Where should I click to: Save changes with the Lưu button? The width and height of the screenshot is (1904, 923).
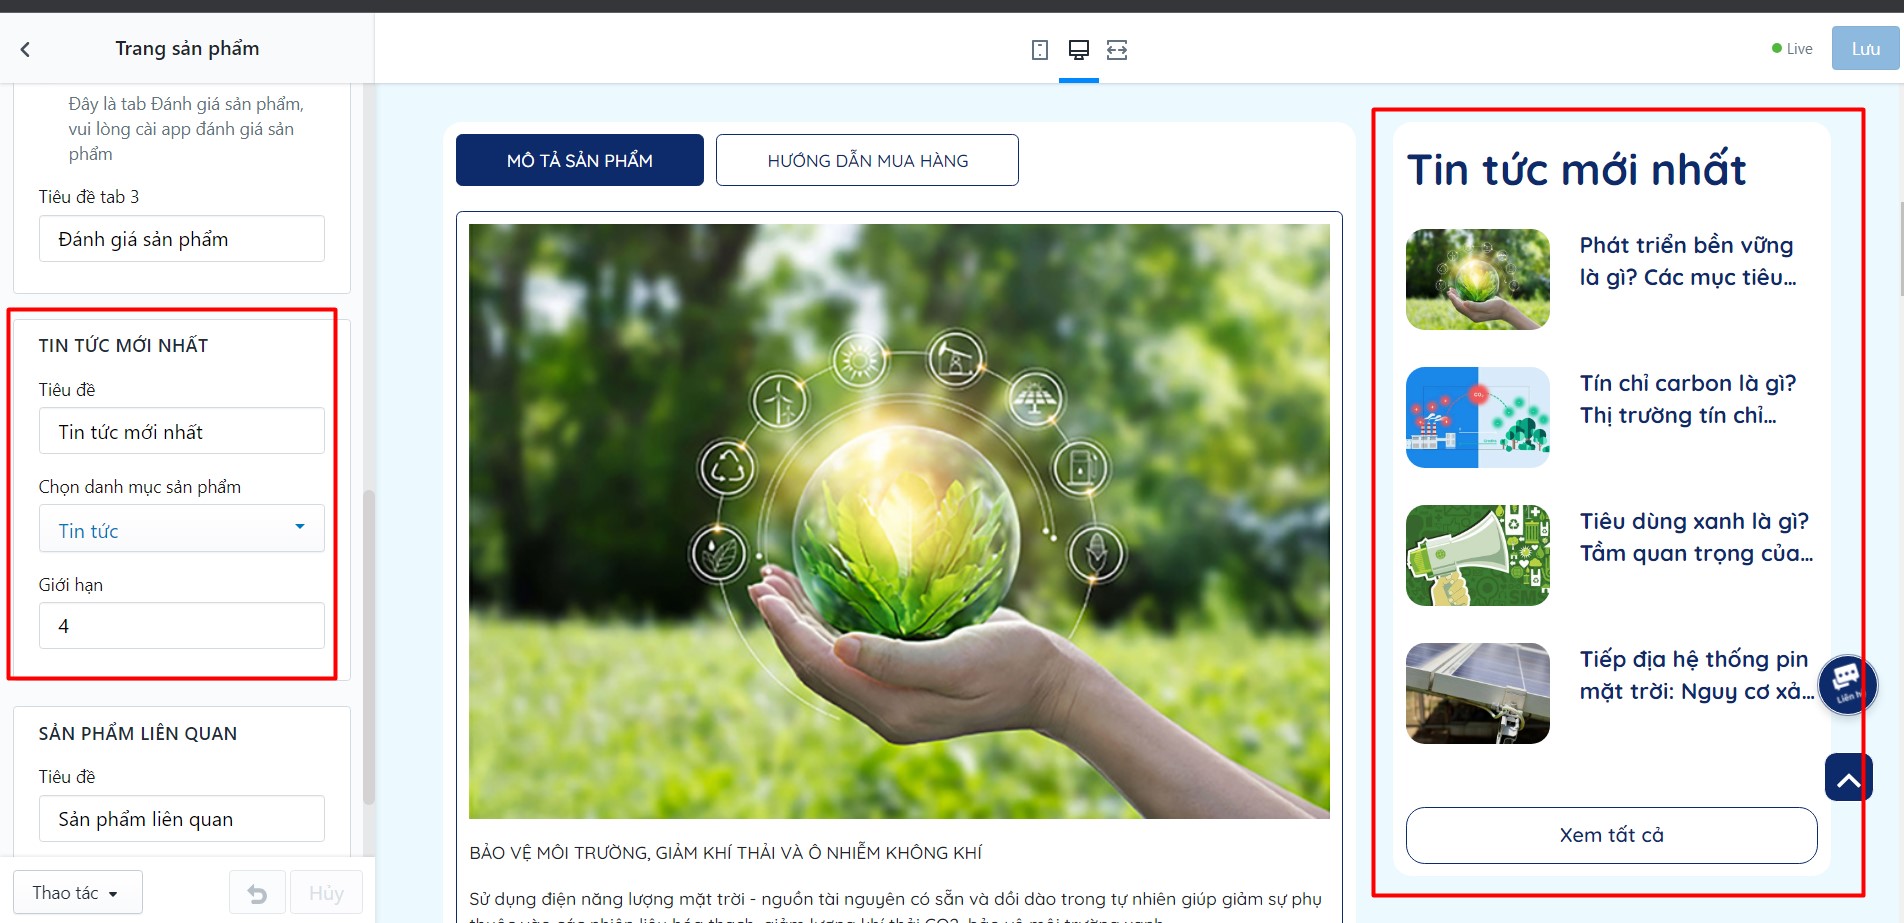click(1865, 49)
